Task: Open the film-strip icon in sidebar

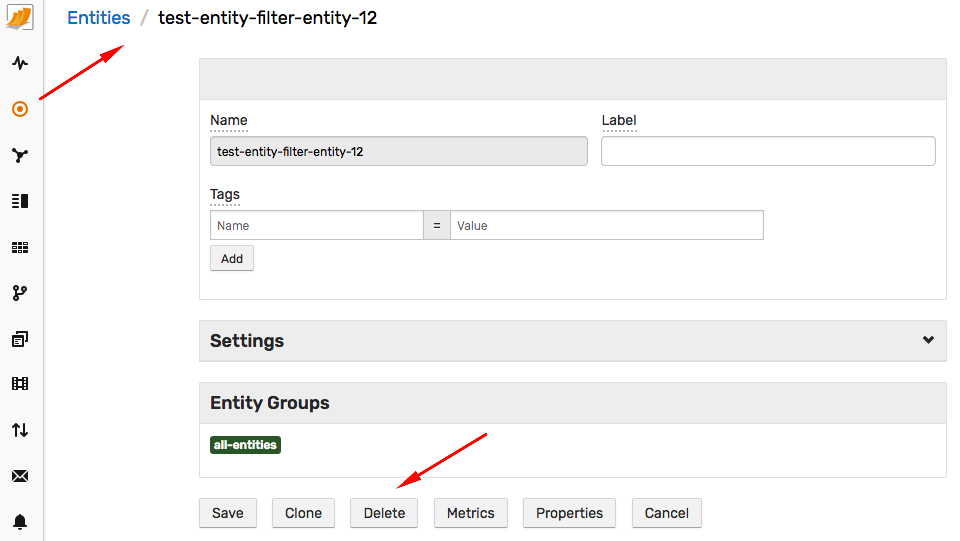Action: (20, 384)
